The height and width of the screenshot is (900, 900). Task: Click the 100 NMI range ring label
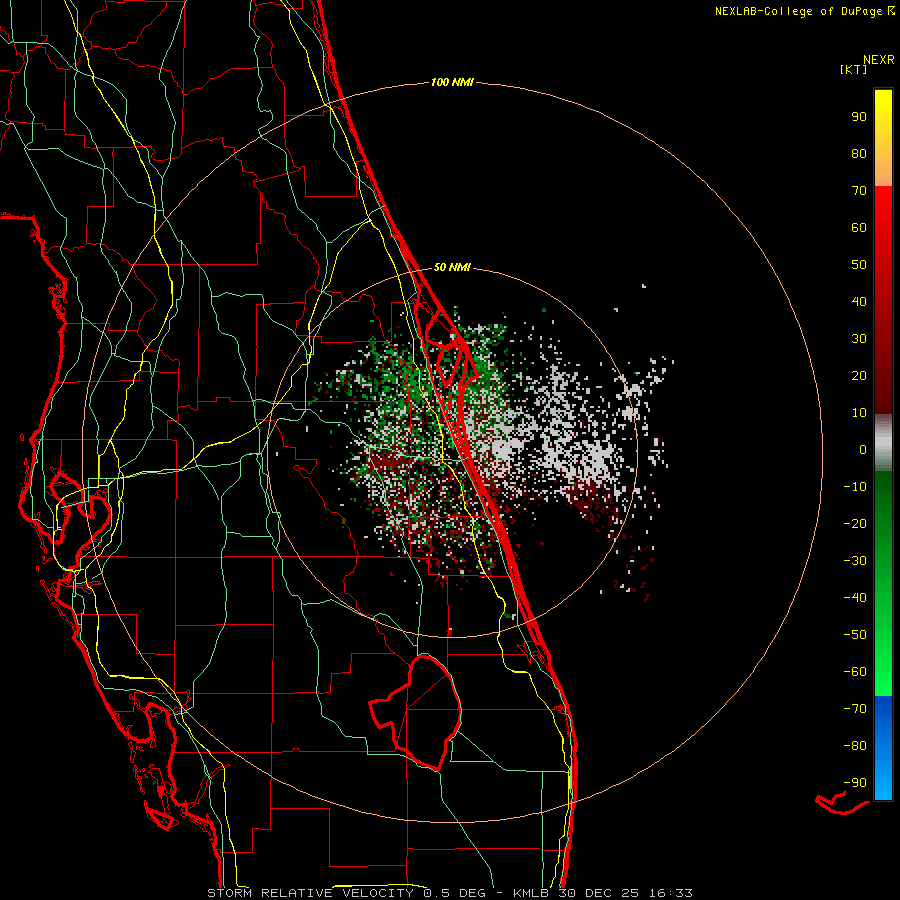click(452, 82)
